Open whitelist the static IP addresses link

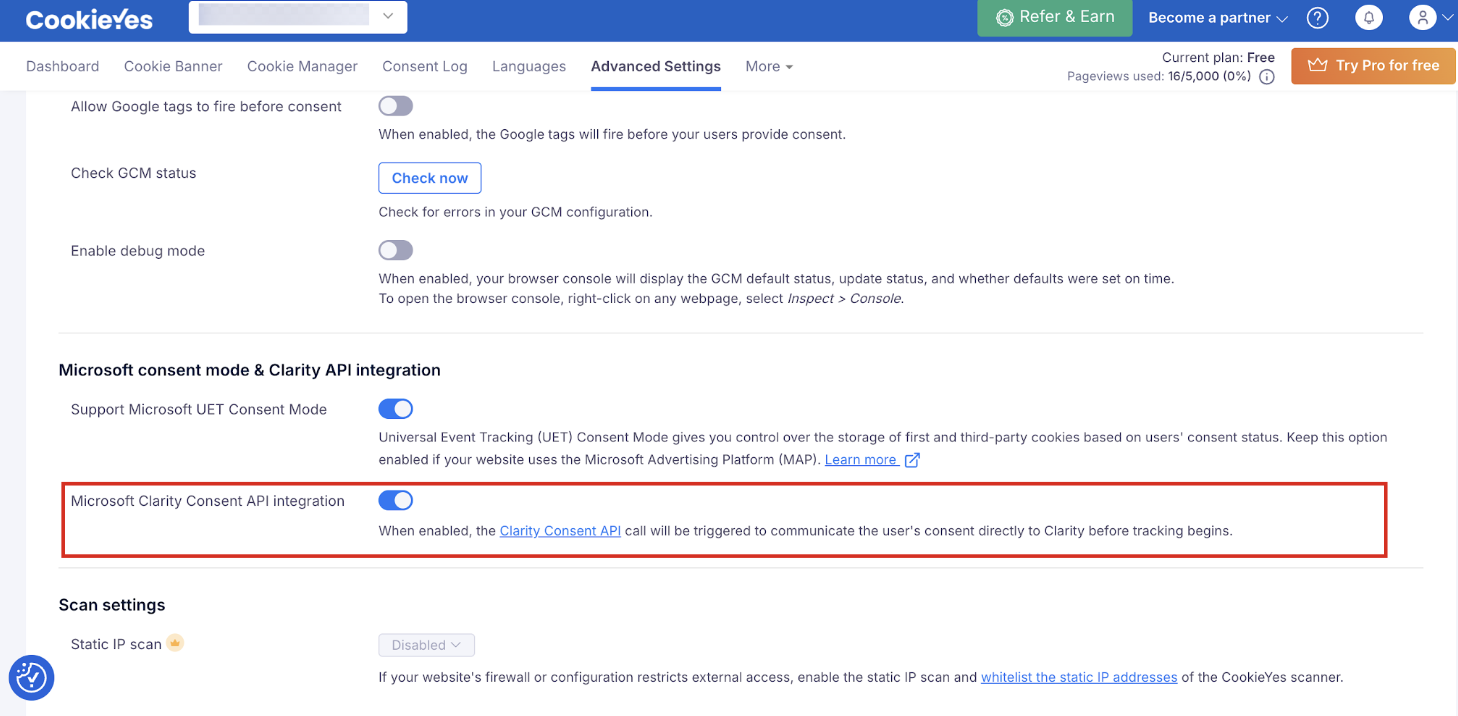[x=1079, y=677]
